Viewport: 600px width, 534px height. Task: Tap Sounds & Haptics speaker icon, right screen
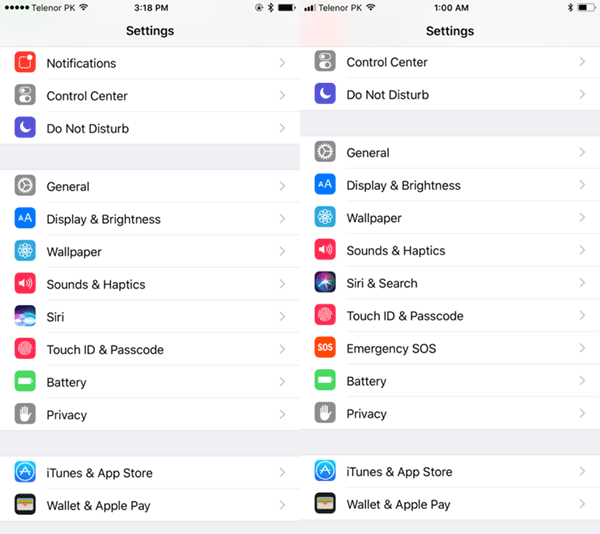pyautogui.click(x=325, y=250)
